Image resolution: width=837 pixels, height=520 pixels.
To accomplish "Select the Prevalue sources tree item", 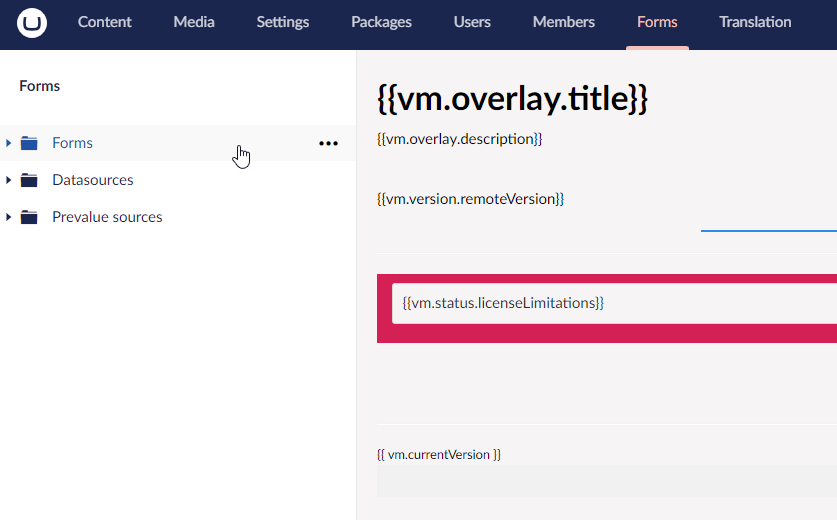I will tap(107, 217).
